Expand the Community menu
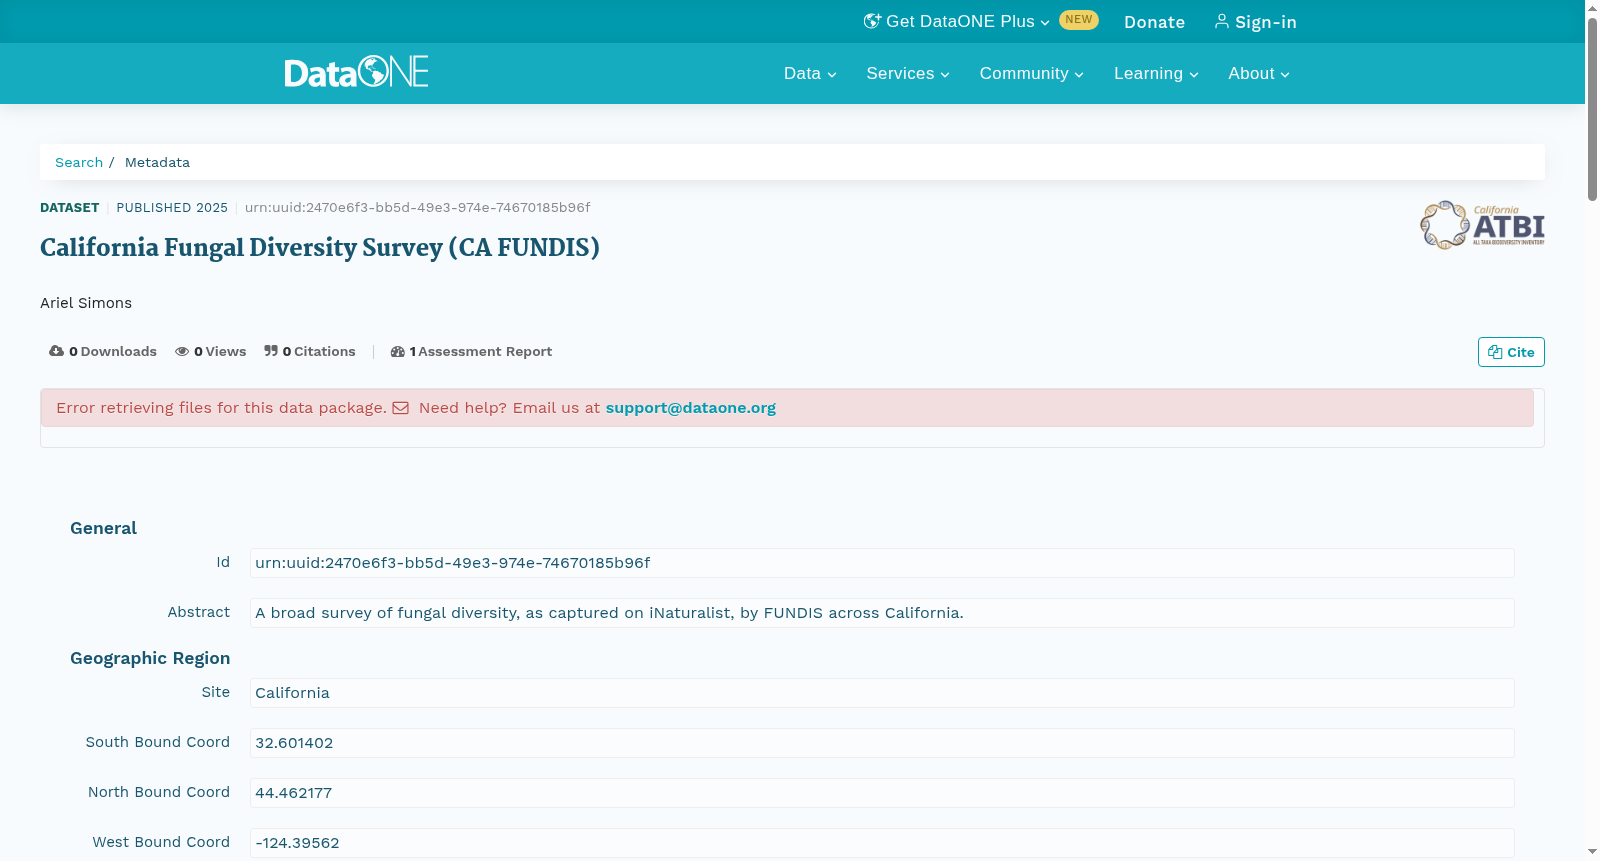Image resolution: width=1600 pixels, height=861 pixels. click(x=1031, y=74)
